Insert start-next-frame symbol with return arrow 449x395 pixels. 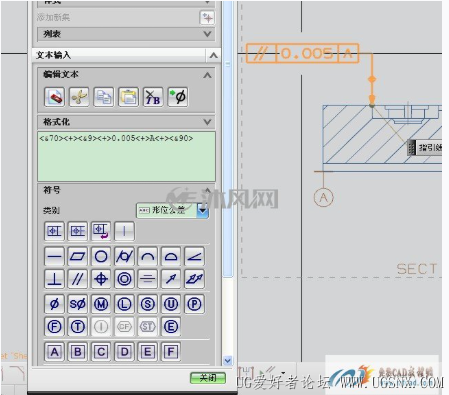pyautogui.click(x=101, y=231)
